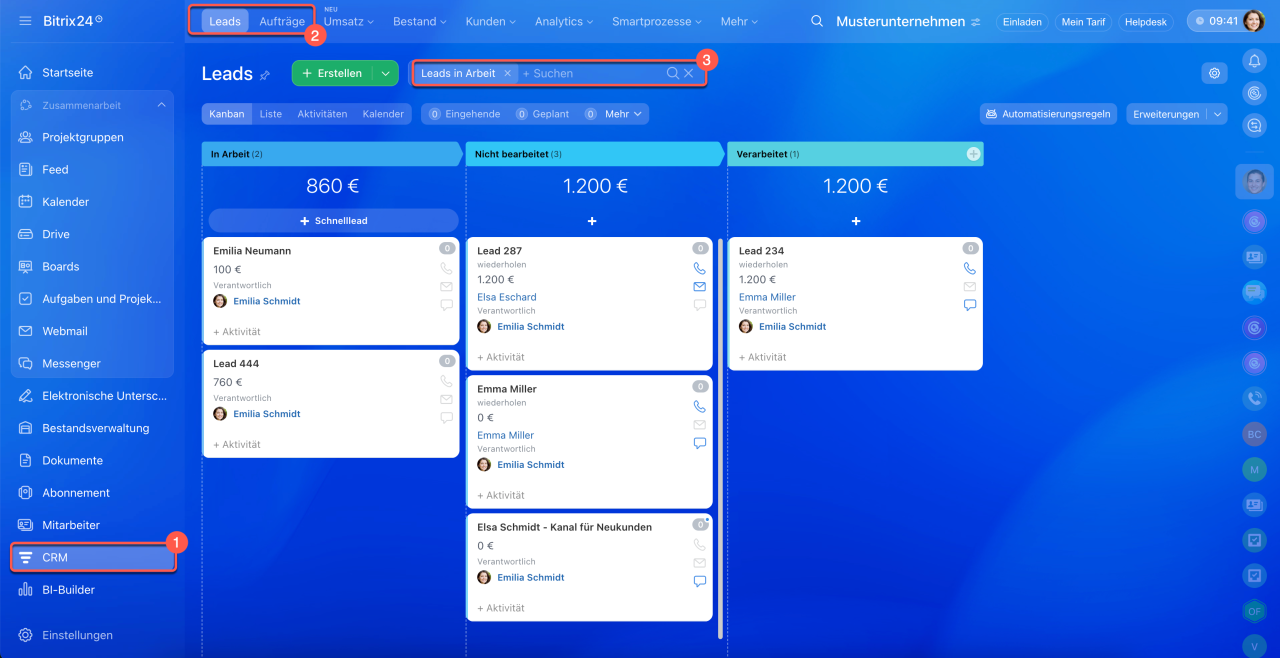The width and height of the screenshot is (1280, 658).
Task: Add new stage with plus in Verarbeitet header
Action: (973, 154)
